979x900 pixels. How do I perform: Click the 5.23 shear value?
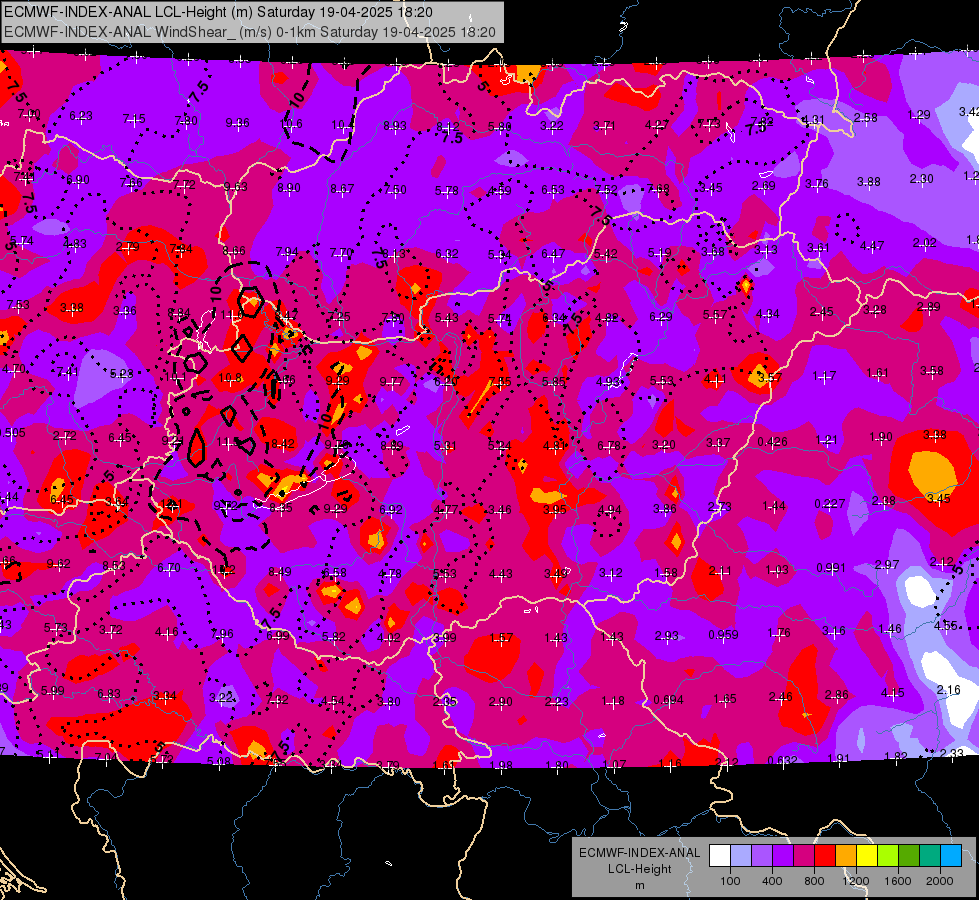click(x=121, y=373)
